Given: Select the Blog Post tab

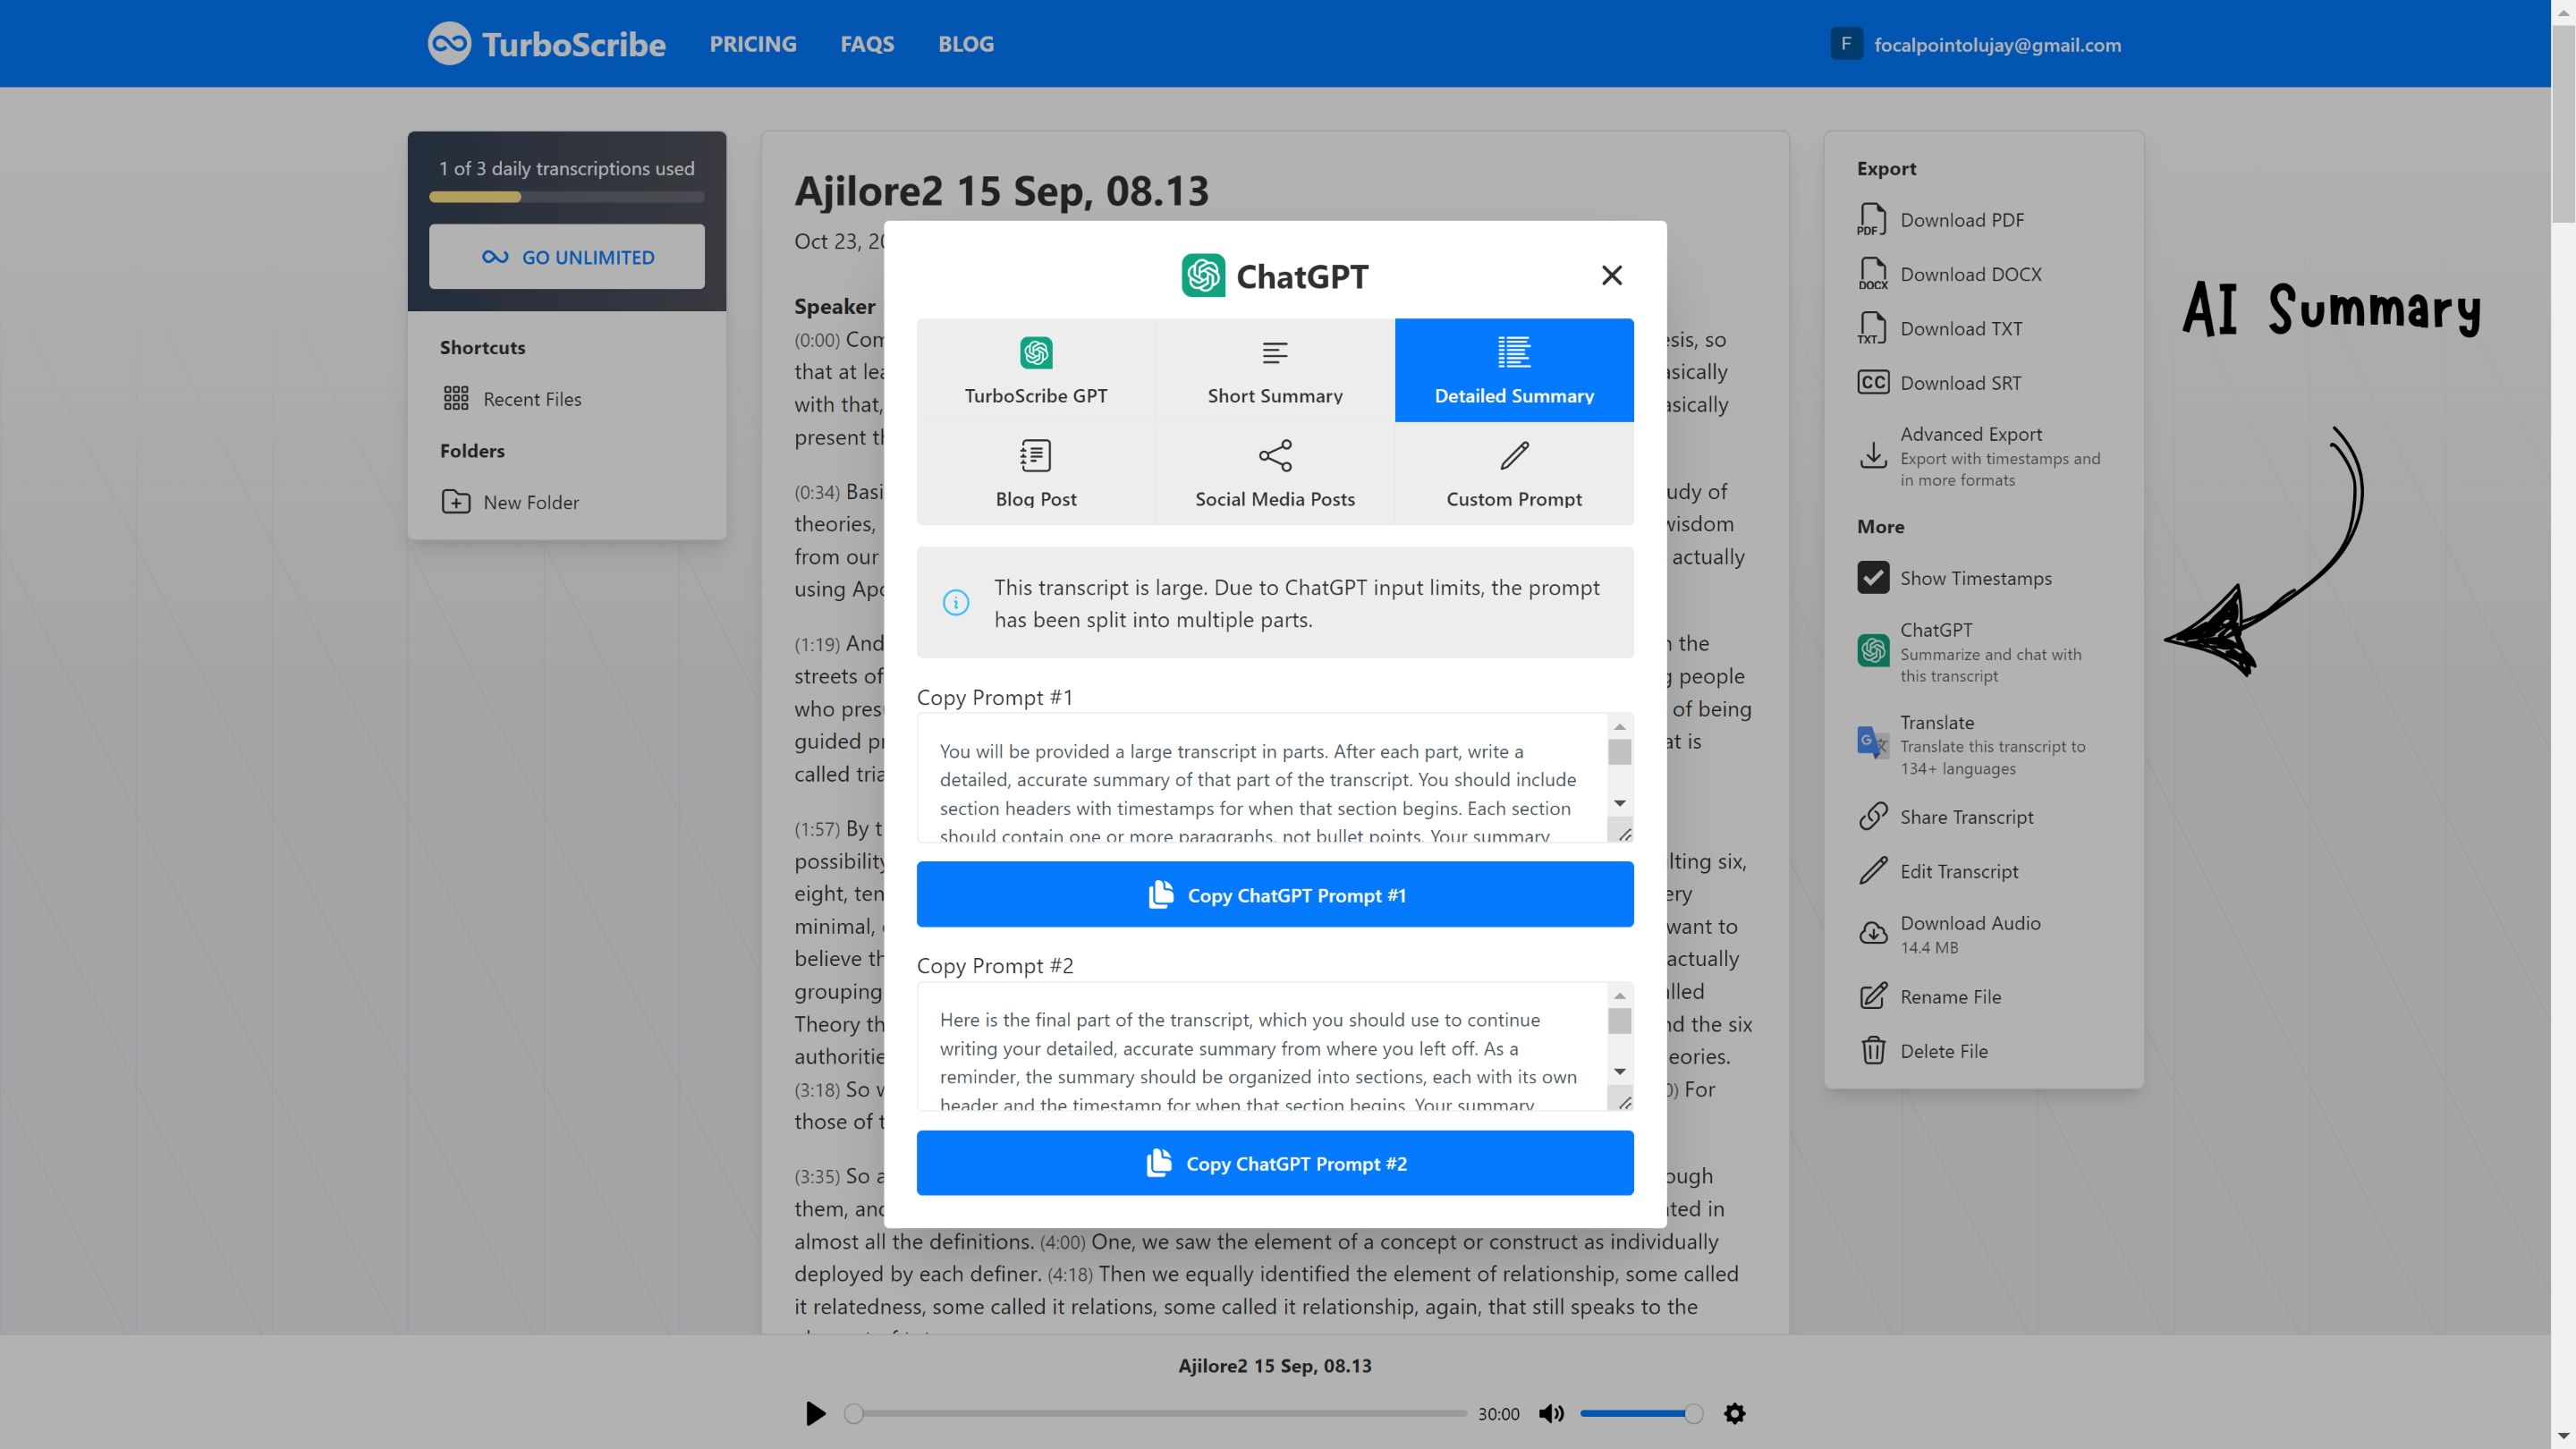Looking at the screenshot, I should pyautogui.click(x=1035, y=473).
